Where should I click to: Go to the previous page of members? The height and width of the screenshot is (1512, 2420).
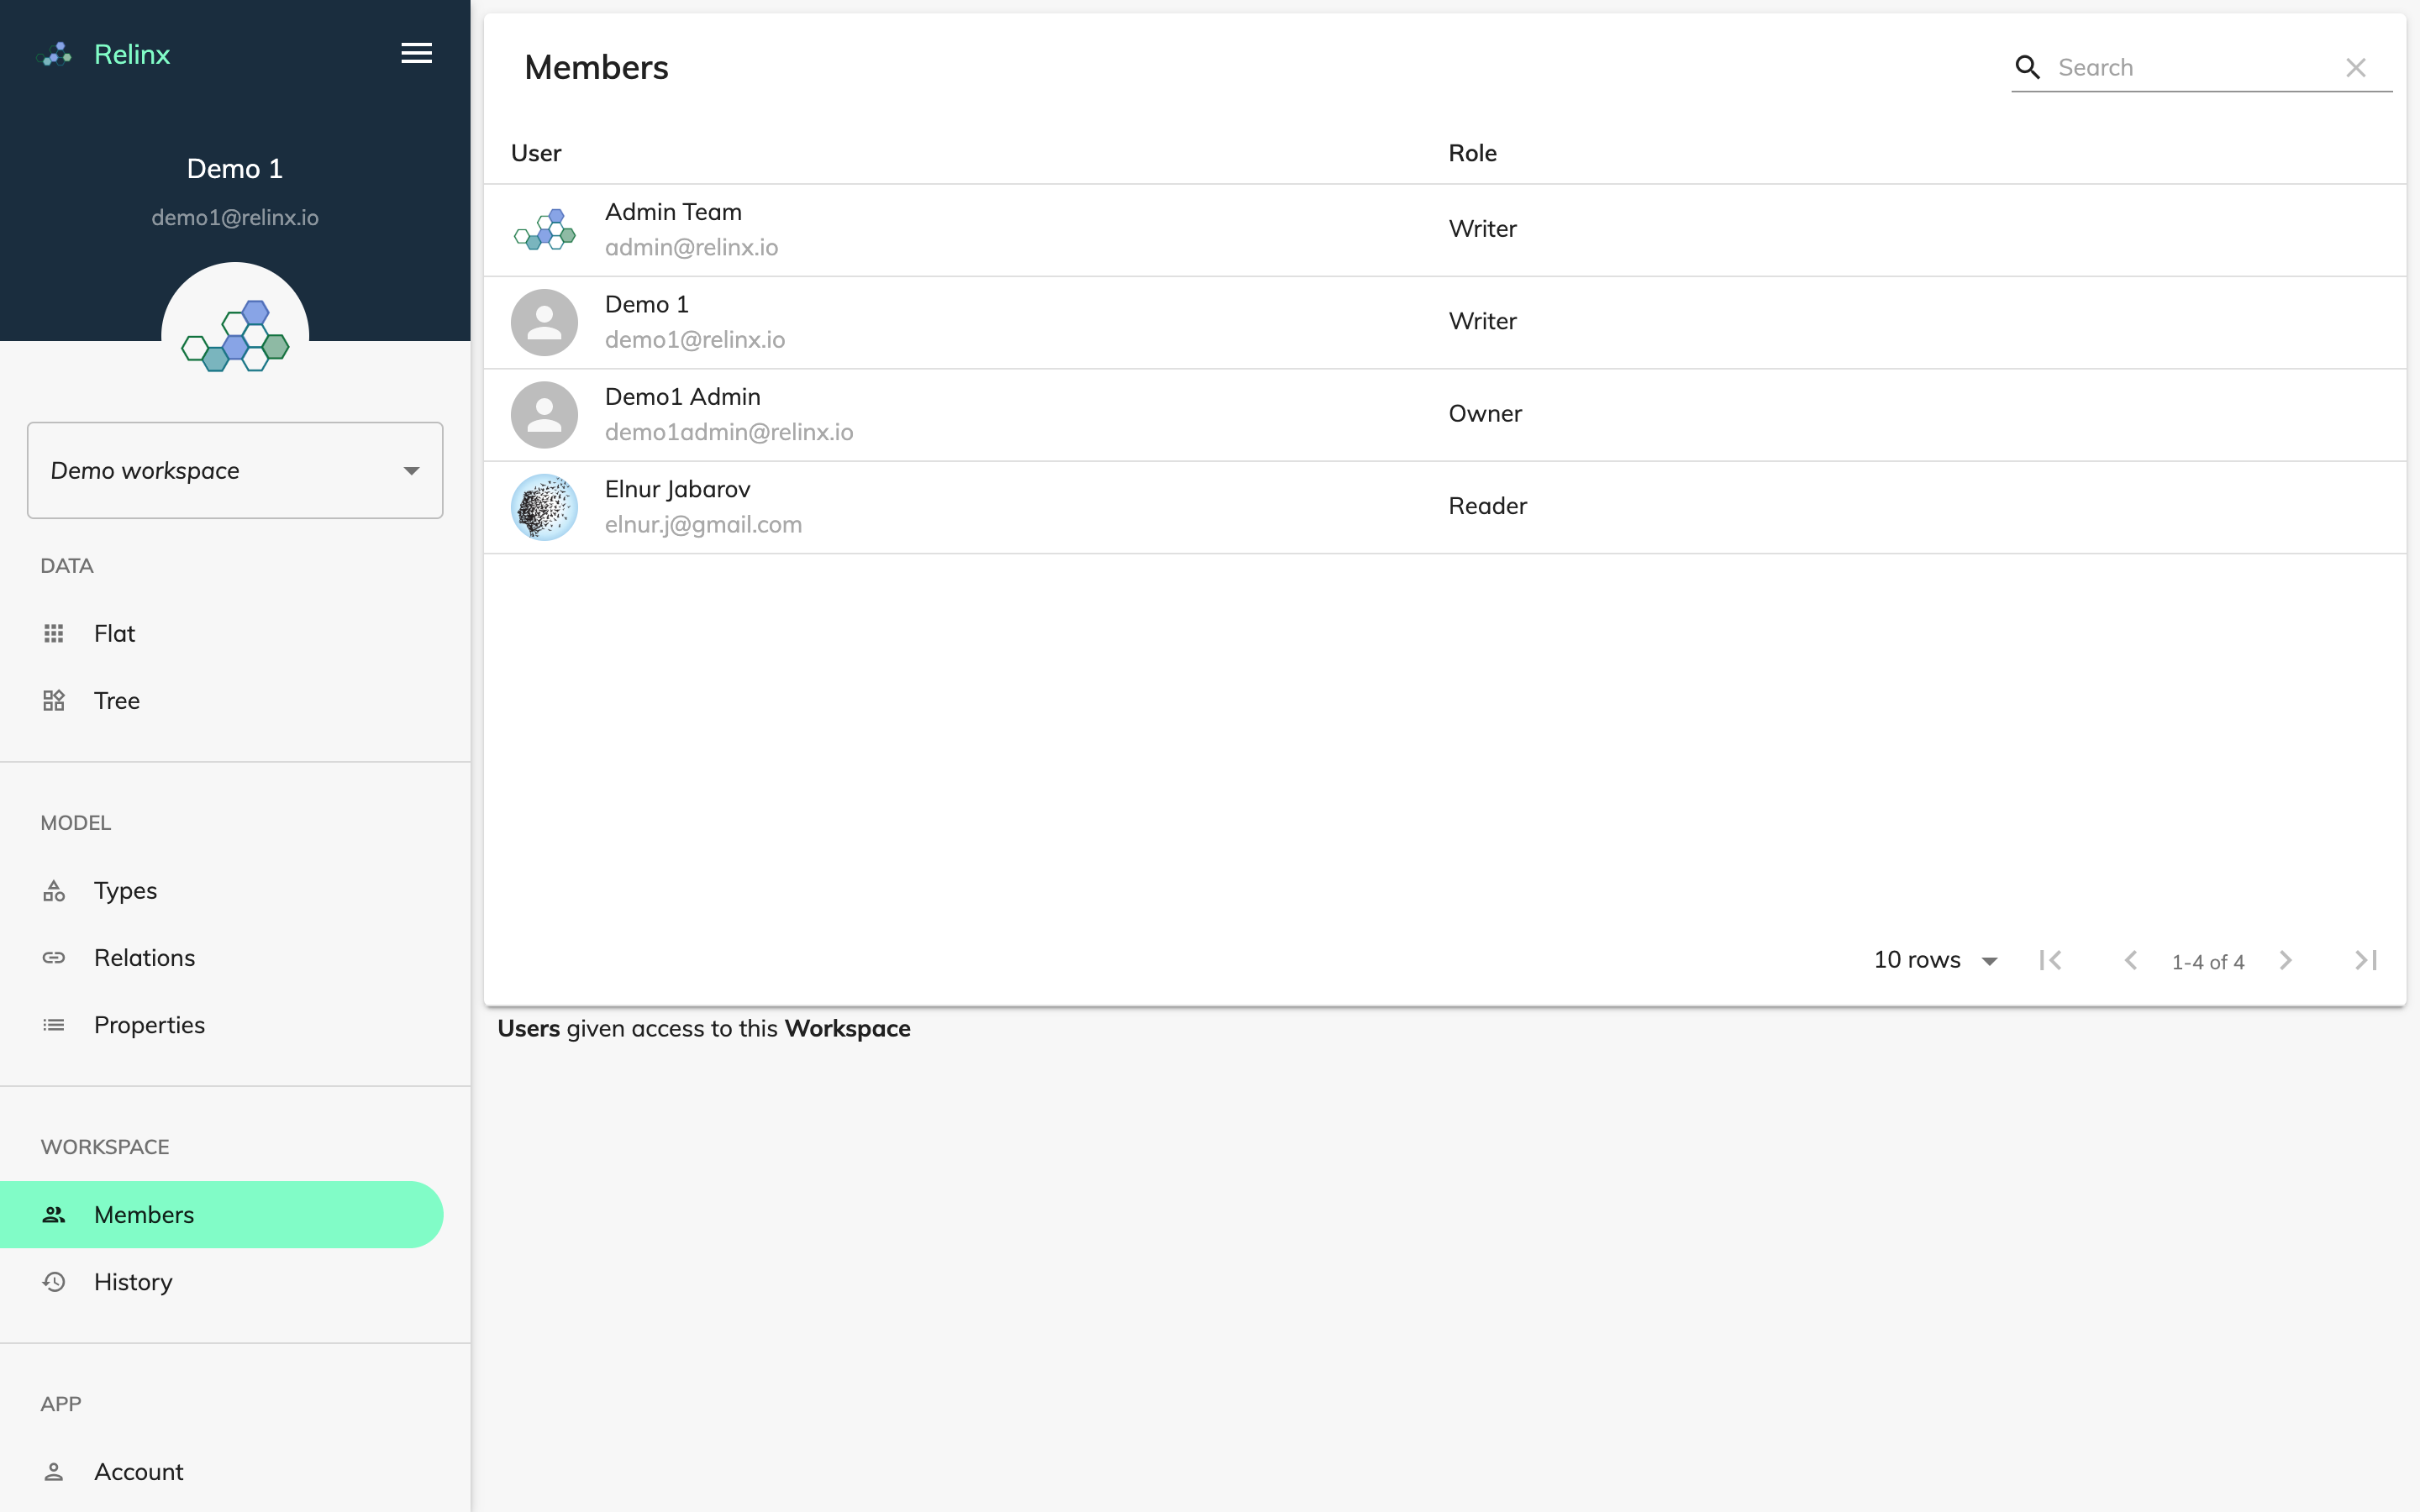[x=2130, y=960]
